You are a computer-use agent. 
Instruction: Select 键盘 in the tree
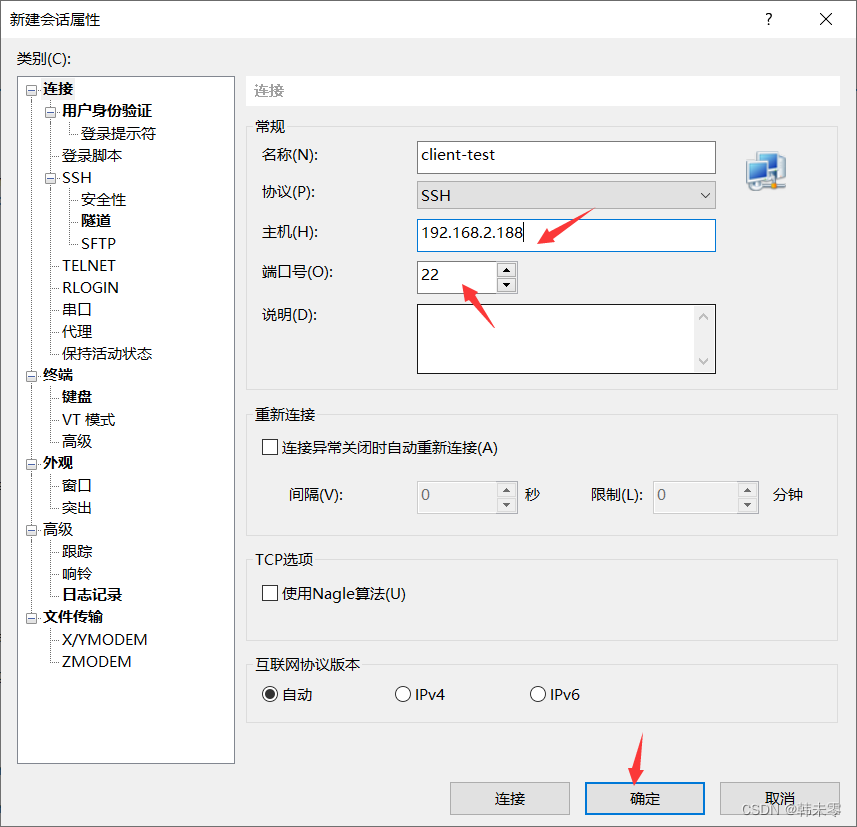(x=77, y=397)
